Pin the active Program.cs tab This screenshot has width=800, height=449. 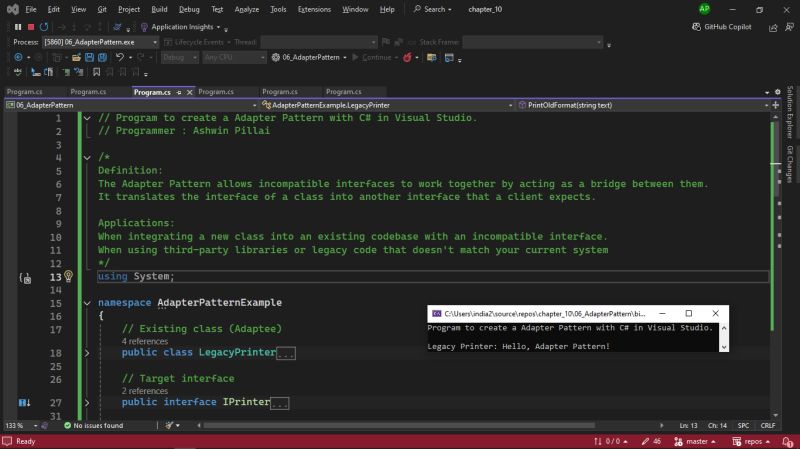click(179, 92)
